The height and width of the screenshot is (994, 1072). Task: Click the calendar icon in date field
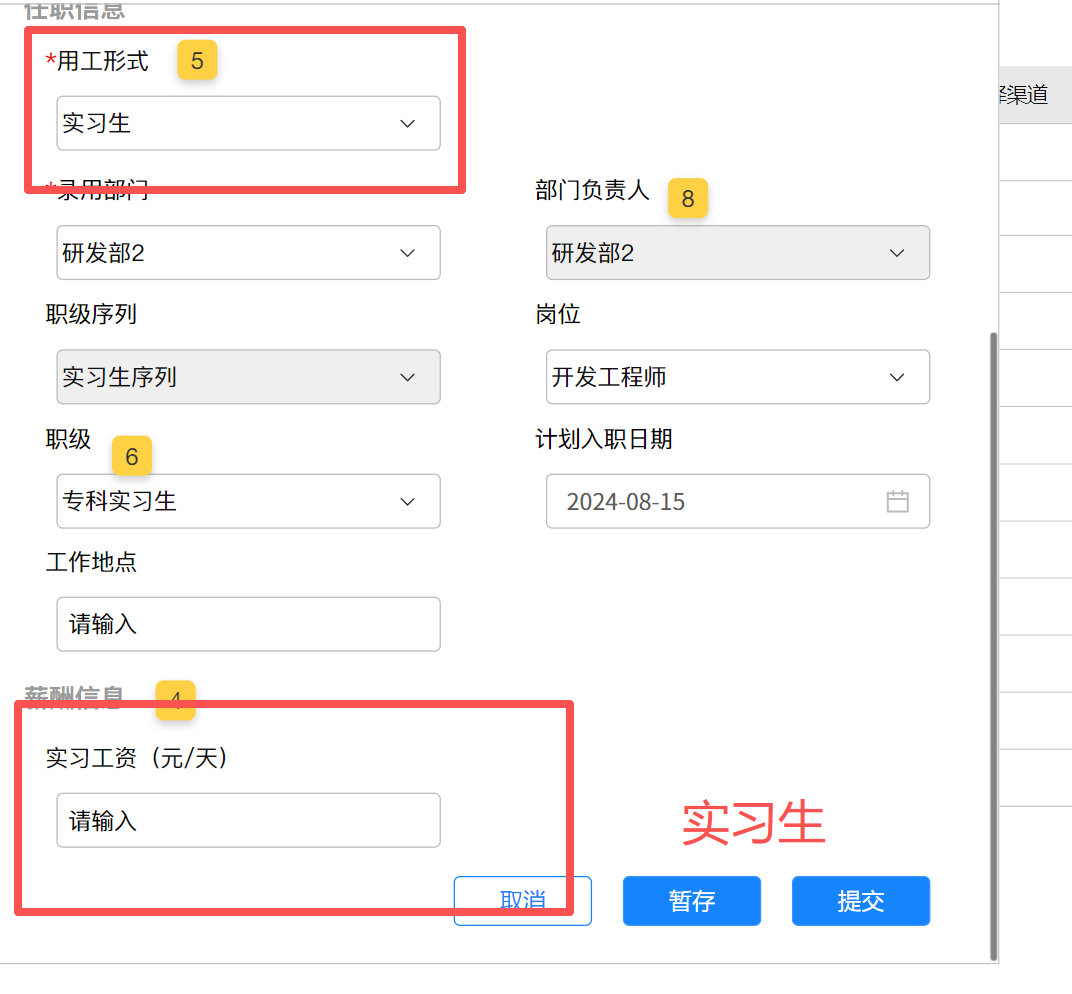point(897,501)
